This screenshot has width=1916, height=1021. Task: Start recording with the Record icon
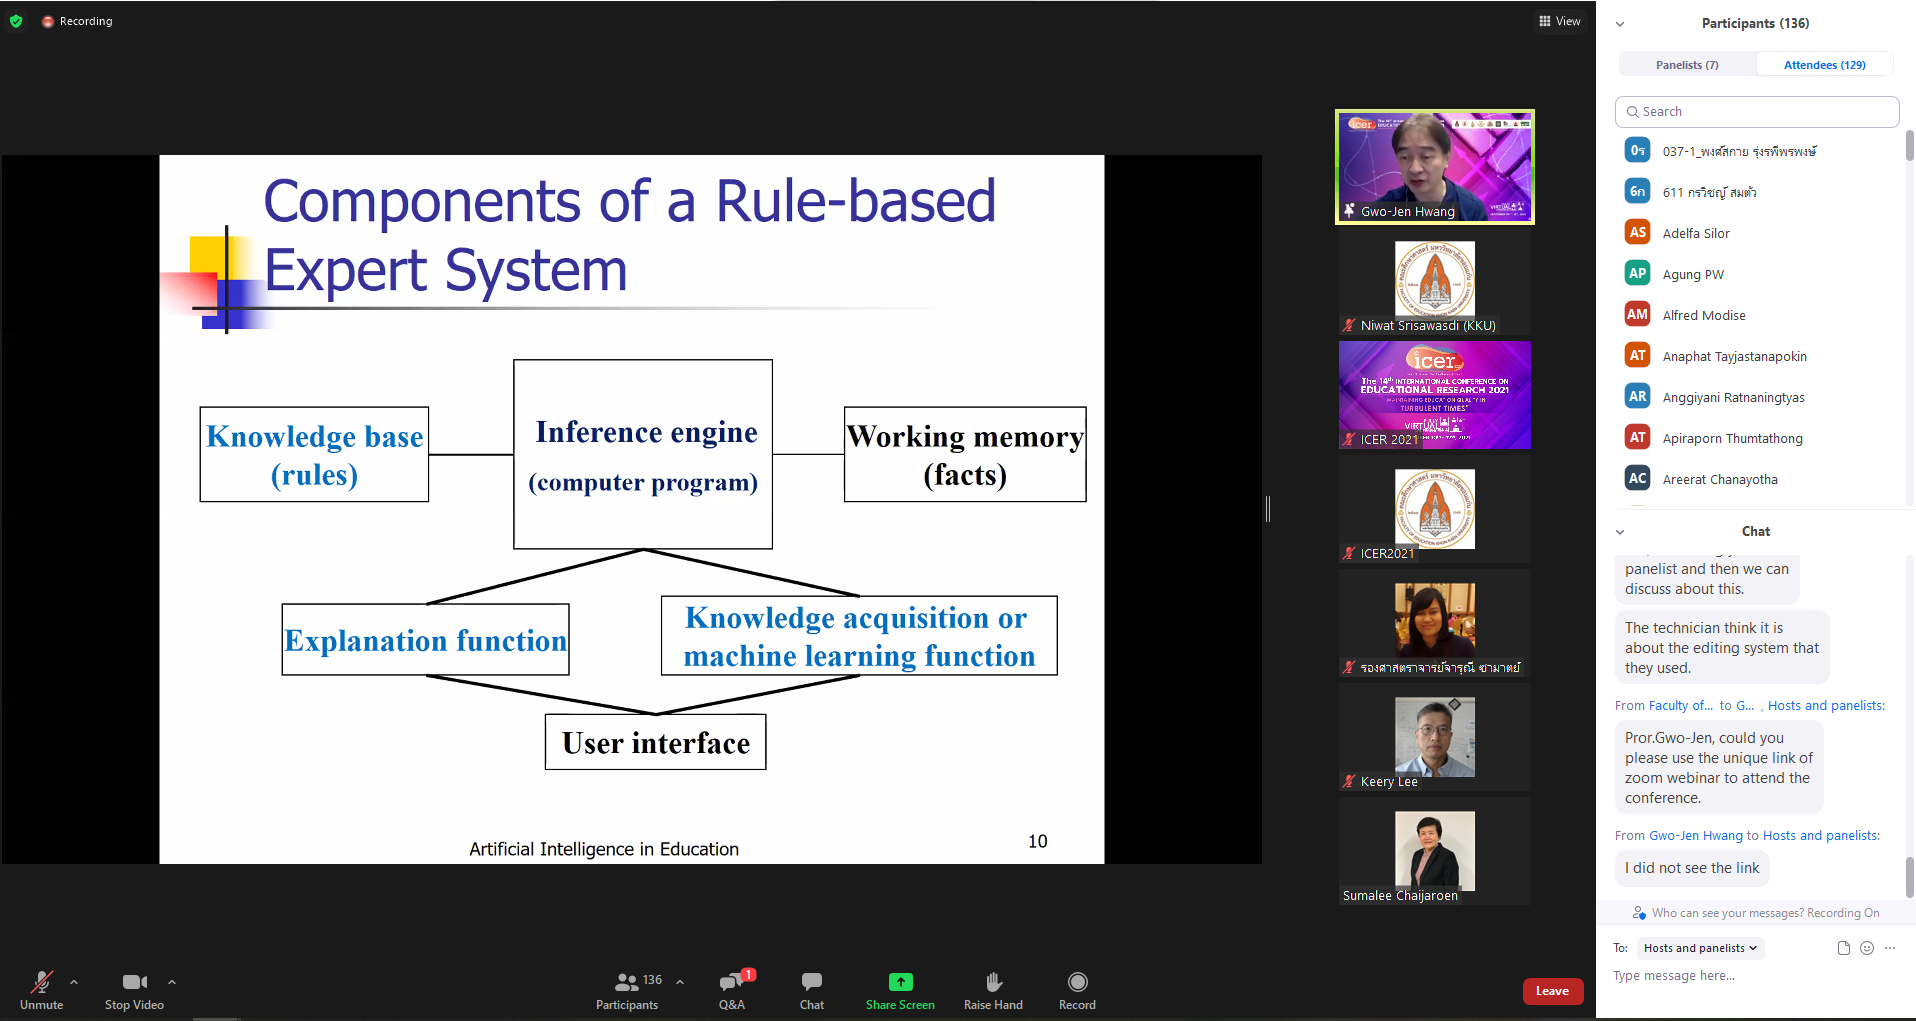tap(1077, 982)
